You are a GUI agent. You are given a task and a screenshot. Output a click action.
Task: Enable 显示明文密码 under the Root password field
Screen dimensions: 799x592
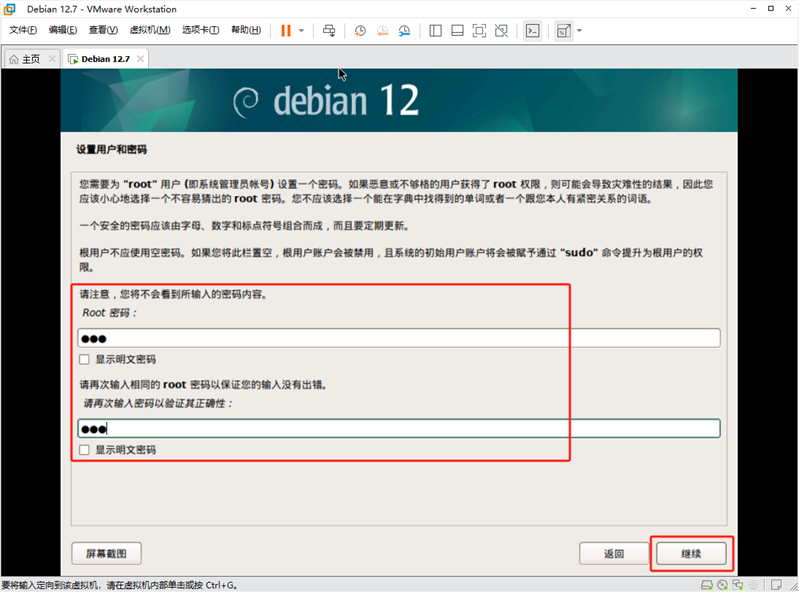click(x=85, y=360)
